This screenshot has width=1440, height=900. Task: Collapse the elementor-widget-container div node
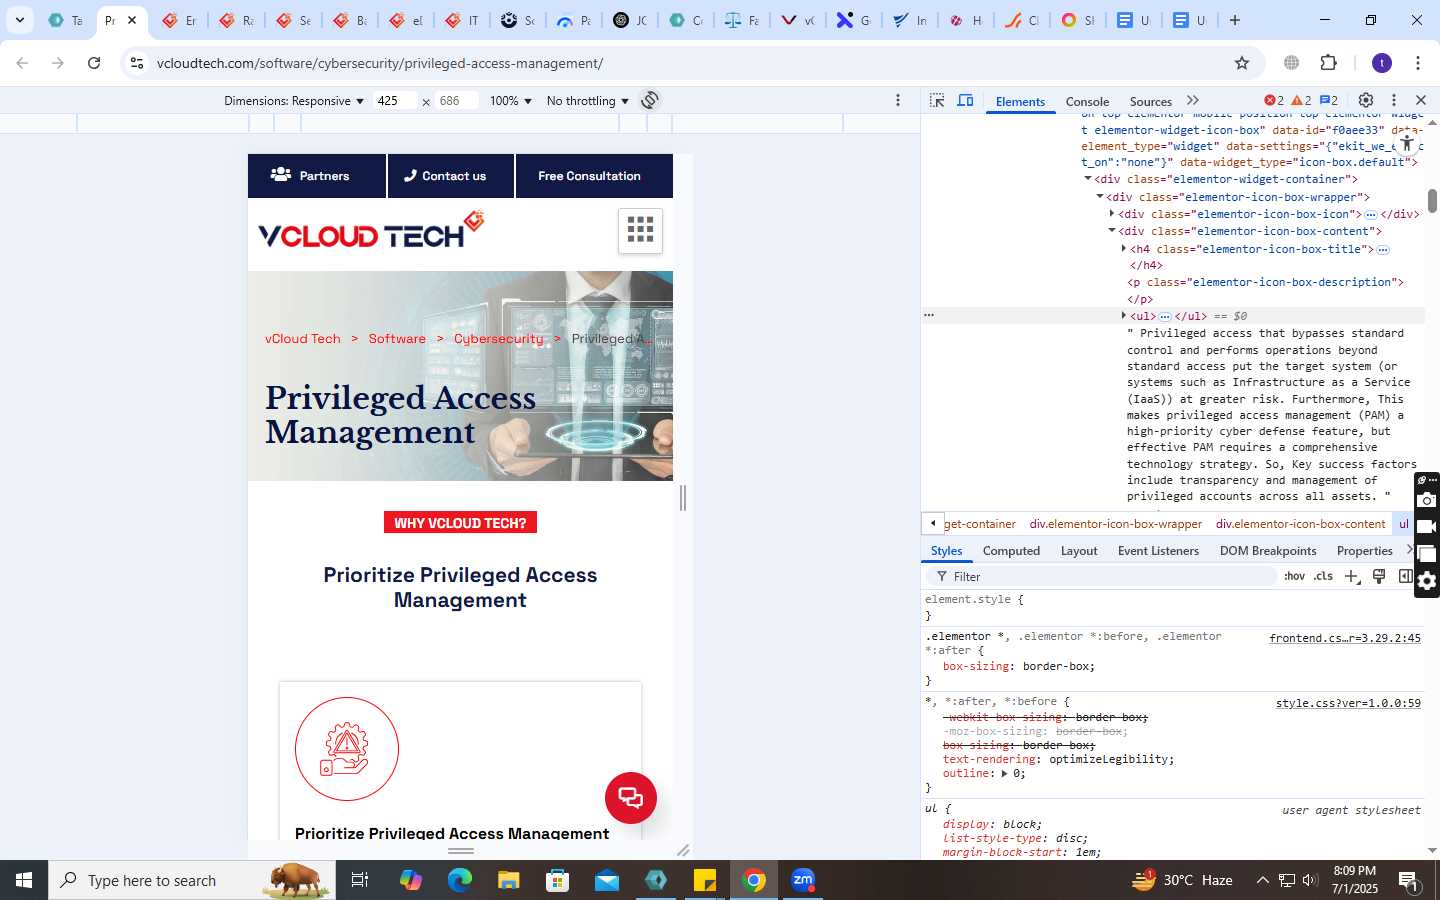[1088, 179]
